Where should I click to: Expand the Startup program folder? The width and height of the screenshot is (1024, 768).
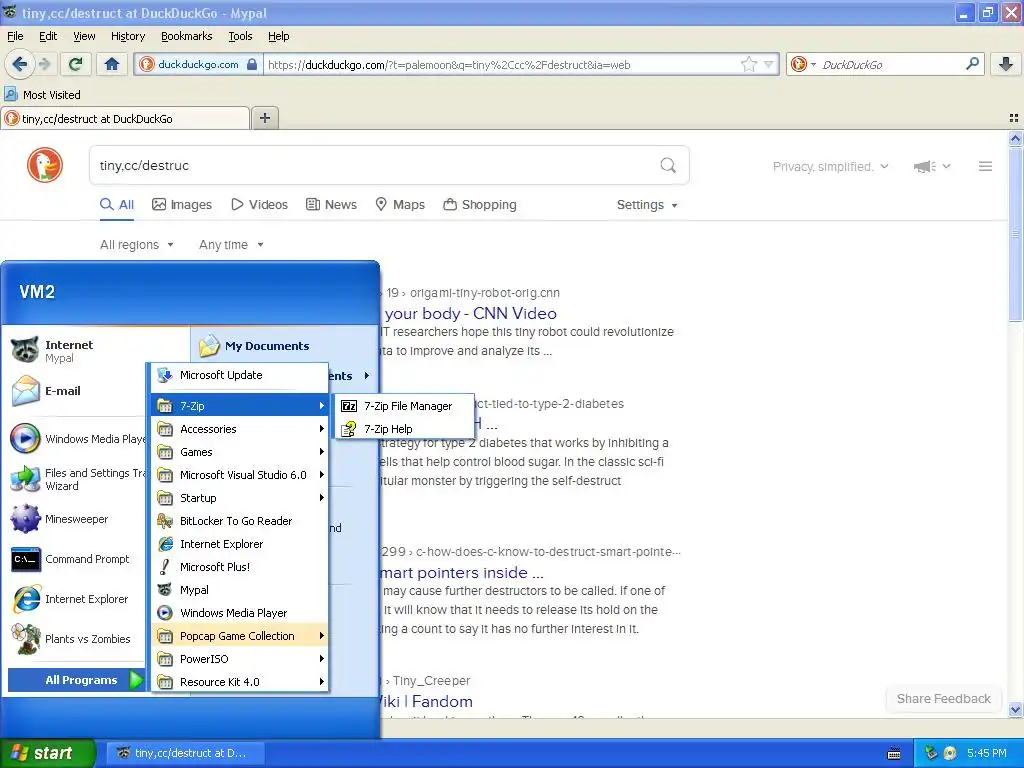(x=240, y=498)
